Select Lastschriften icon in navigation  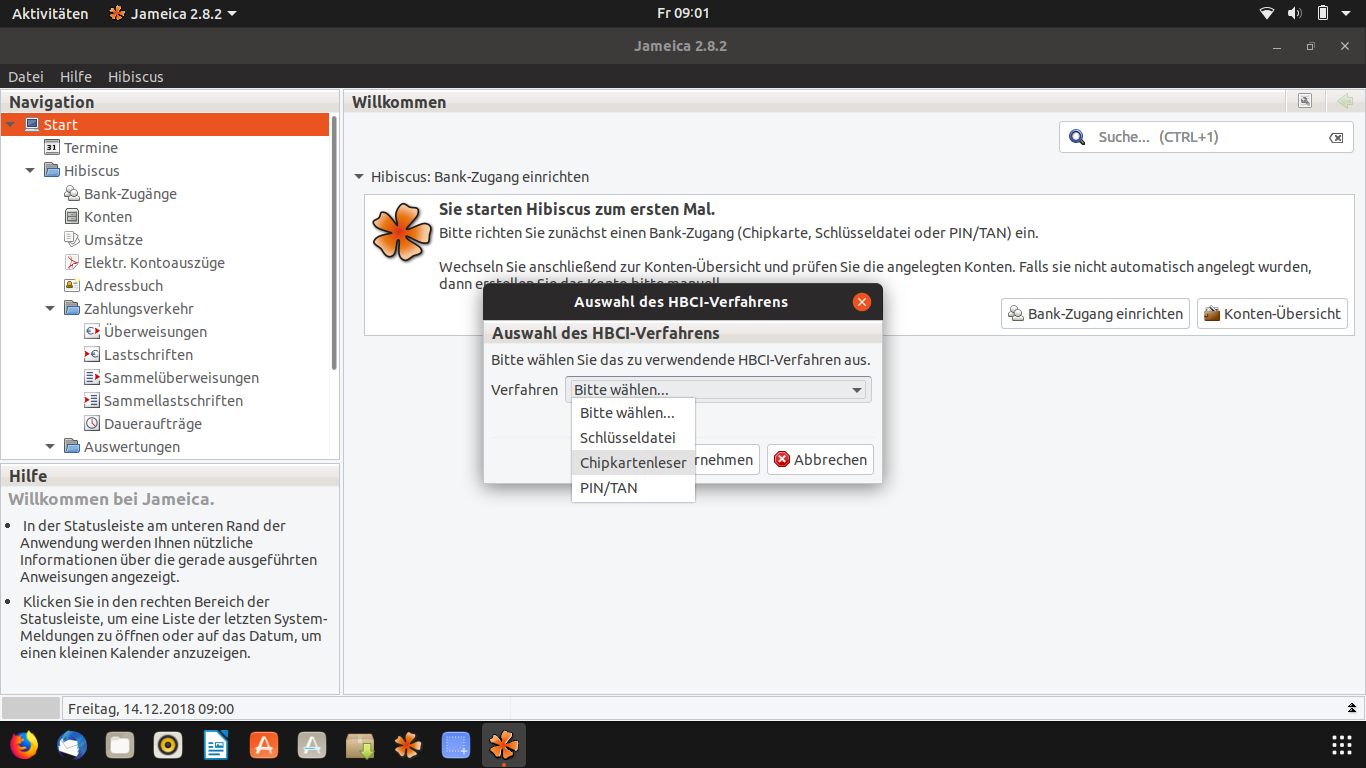click(92, 354)
